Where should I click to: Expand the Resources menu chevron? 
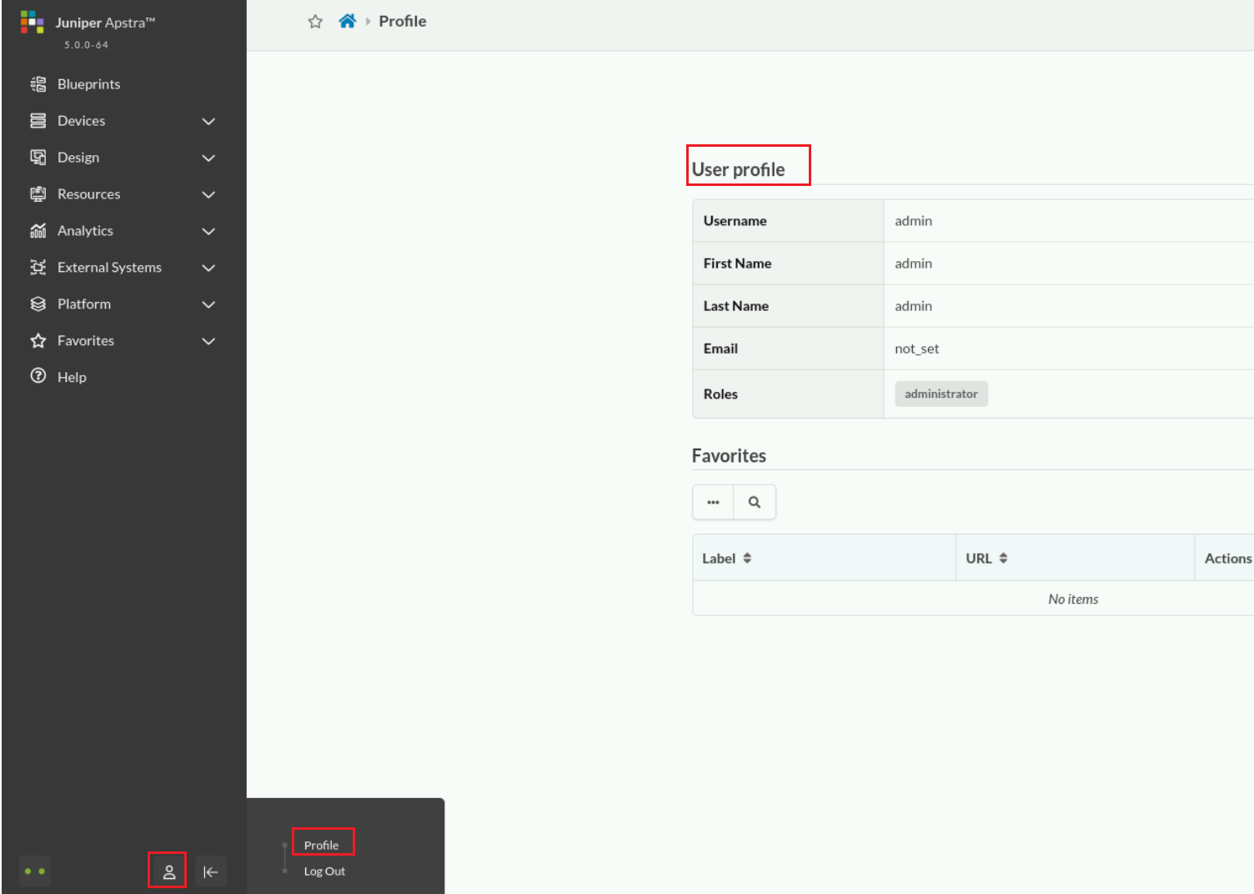point(208,194)
